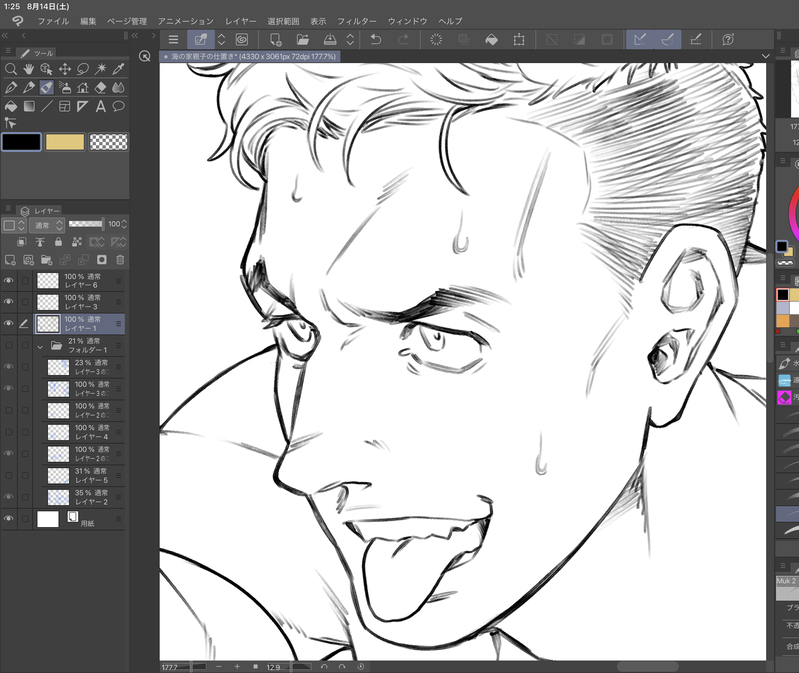799x673 pixels.
Task: Toggle Snap to ruler in command bar
Action: coord(640,40)
